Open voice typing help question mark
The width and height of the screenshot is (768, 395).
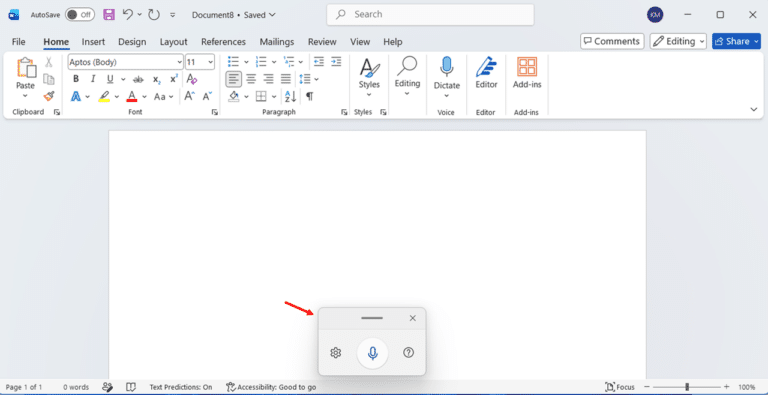(408, 352)
